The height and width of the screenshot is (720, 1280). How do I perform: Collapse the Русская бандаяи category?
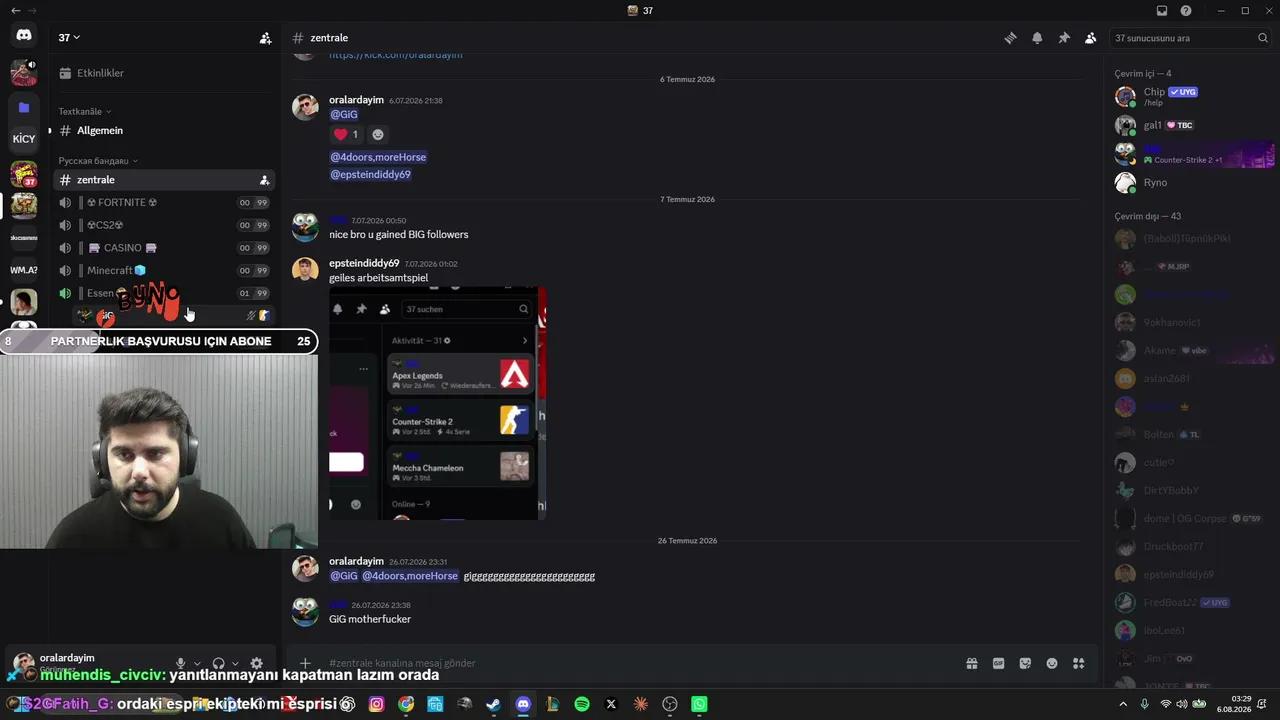point(98,161)
